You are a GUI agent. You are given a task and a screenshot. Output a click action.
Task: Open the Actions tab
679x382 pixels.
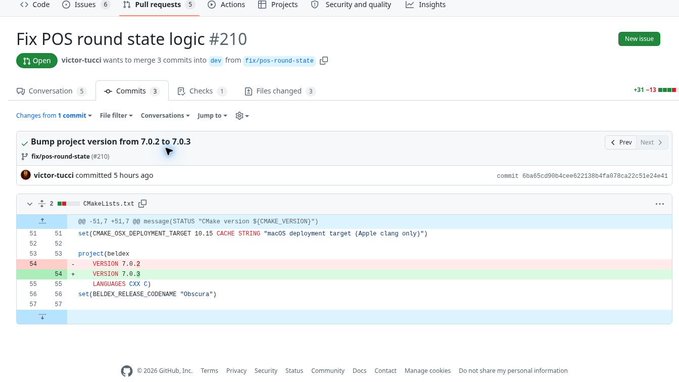pos(226,5)
